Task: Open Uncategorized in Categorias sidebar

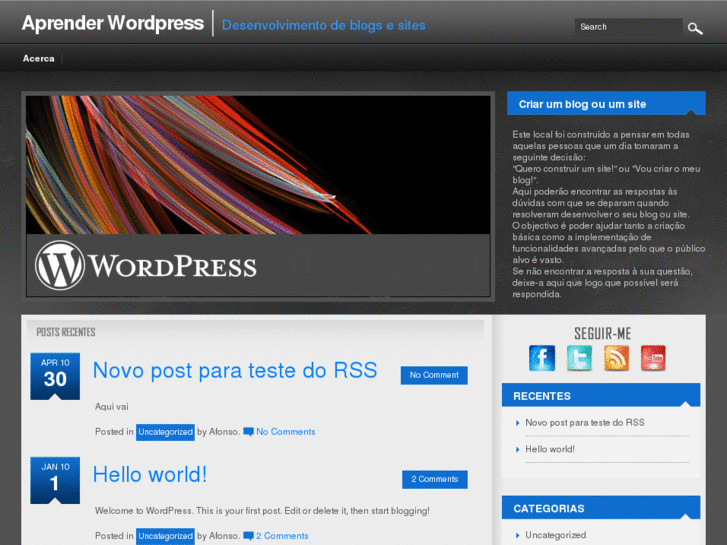Action: (x=555, y=535)
